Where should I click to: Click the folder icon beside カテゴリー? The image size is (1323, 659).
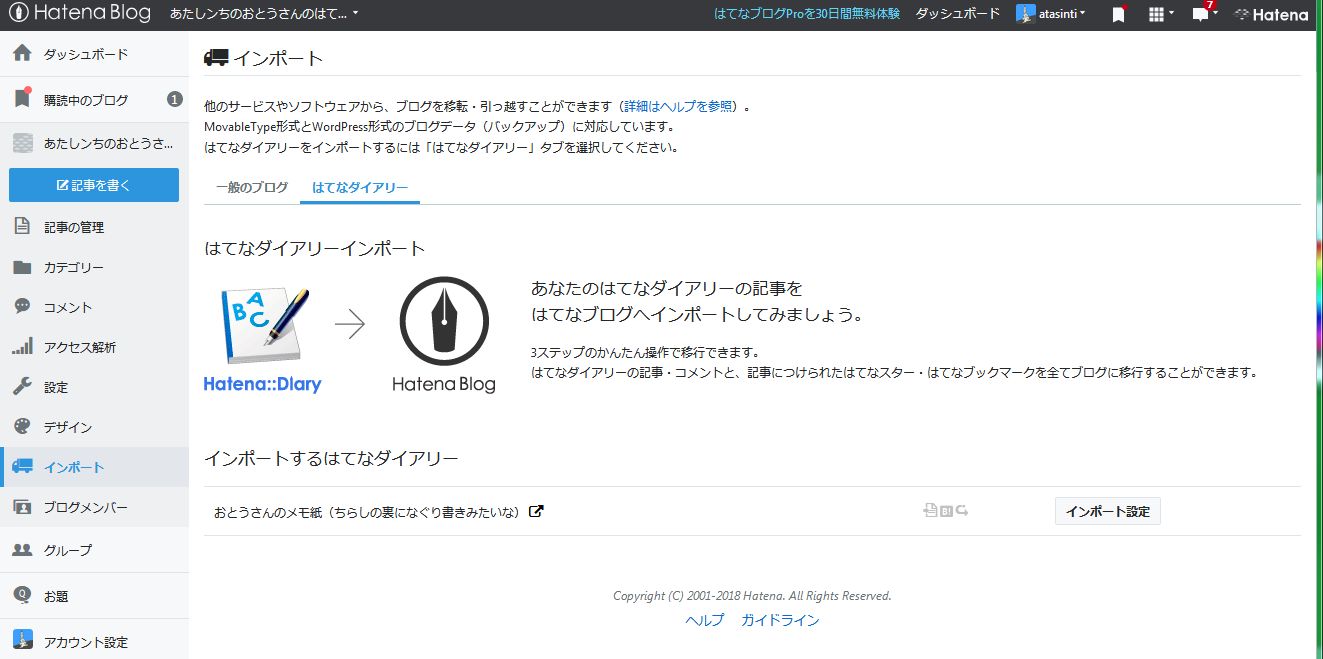[22, 267]
